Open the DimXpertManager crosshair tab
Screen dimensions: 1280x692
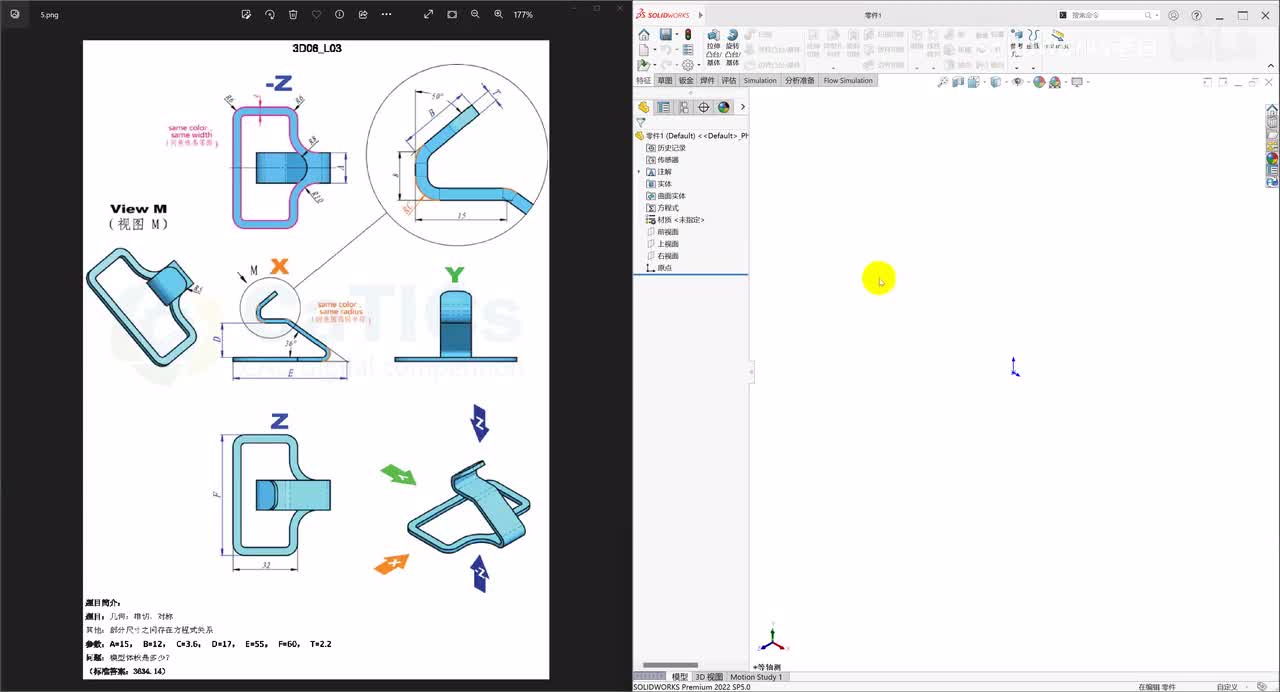point(704,107)
